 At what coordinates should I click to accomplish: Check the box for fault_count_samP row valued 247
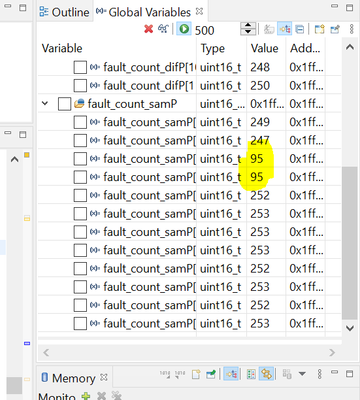pos(80,141)
